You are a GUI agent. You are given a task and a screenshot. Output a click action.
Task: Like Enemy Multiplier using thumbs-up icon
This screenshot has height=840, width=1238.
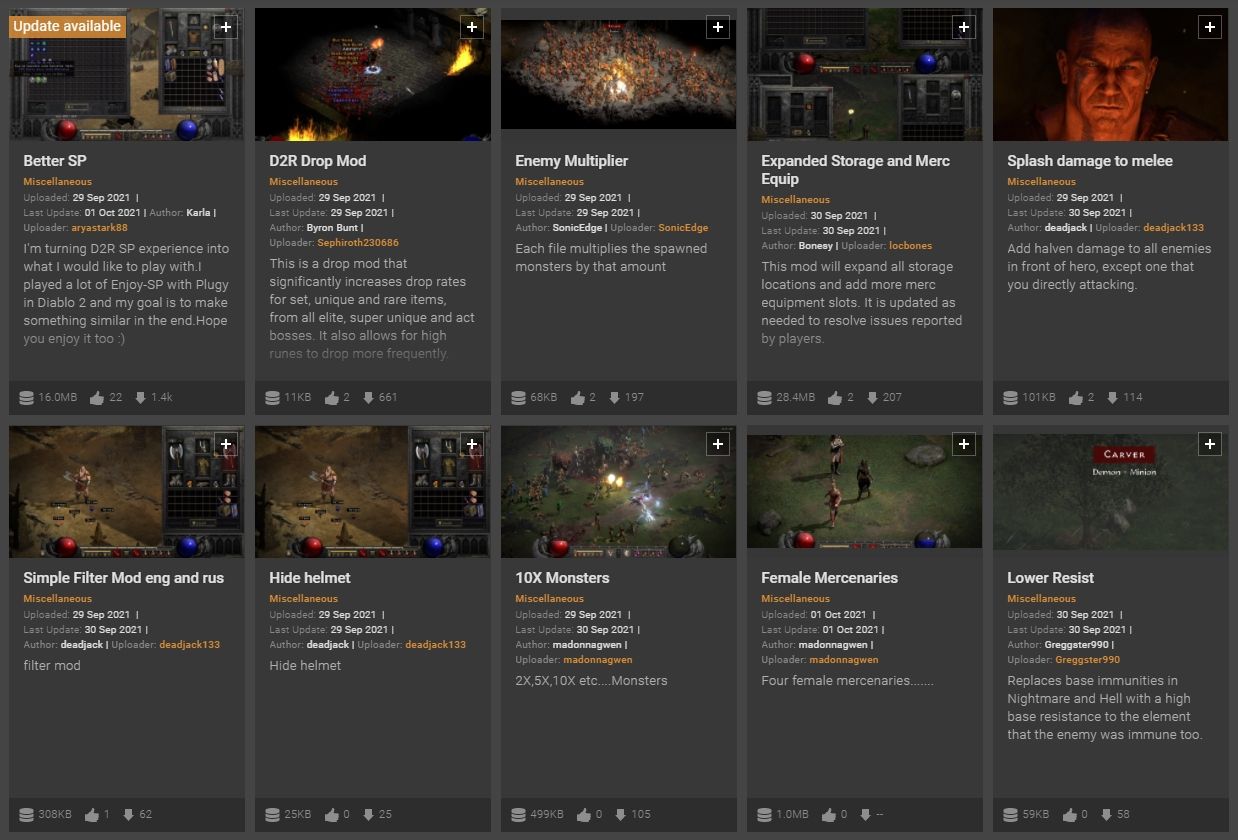pyautogui.click(x=577, y=397)
